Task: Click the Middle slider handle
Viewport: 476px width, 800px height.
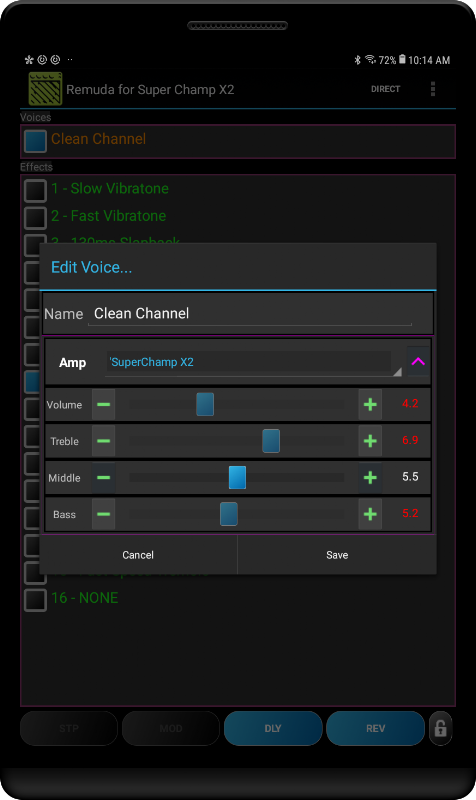Action: [237, 478]
